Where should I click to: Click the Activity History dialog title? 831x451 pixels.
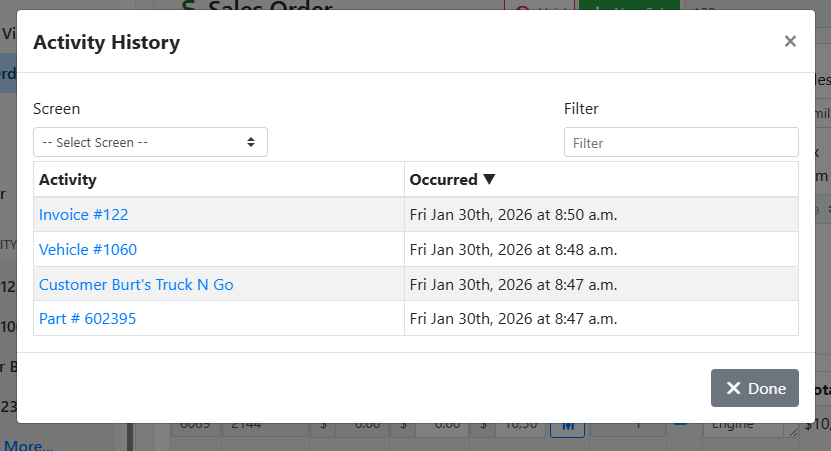click(107, 42)
